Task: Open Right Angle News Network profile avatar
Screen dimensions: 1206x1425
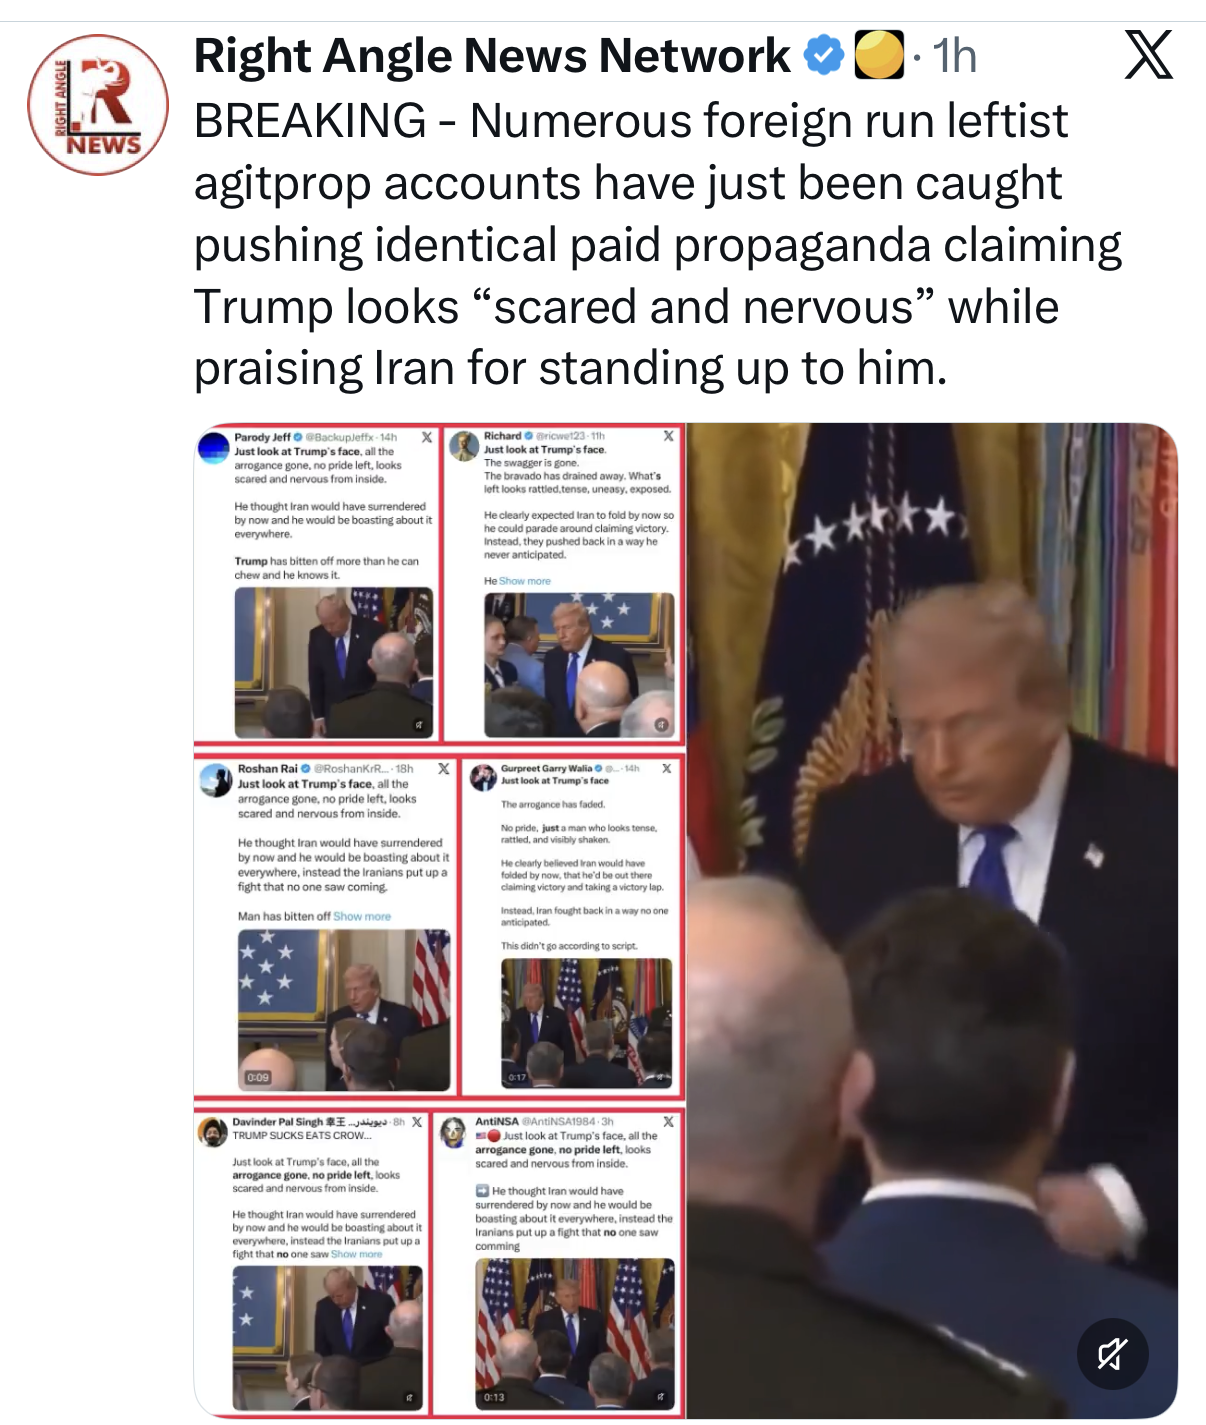Action: [98, 105]
